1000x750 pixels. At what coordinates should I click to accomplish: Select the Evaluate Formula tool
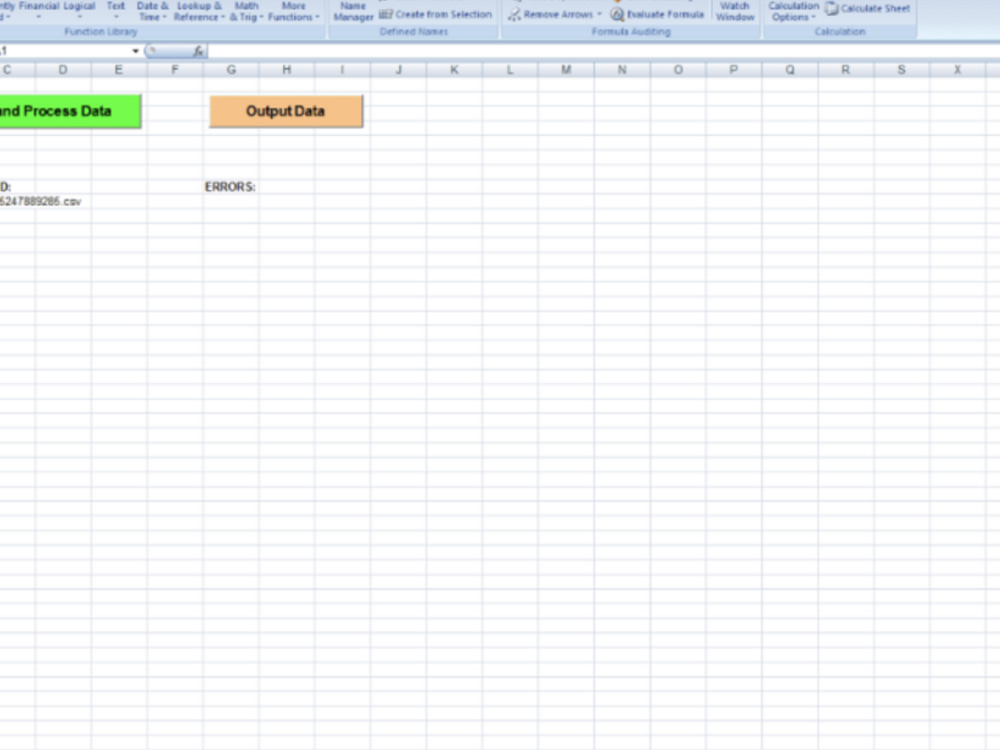click(663, 15)
